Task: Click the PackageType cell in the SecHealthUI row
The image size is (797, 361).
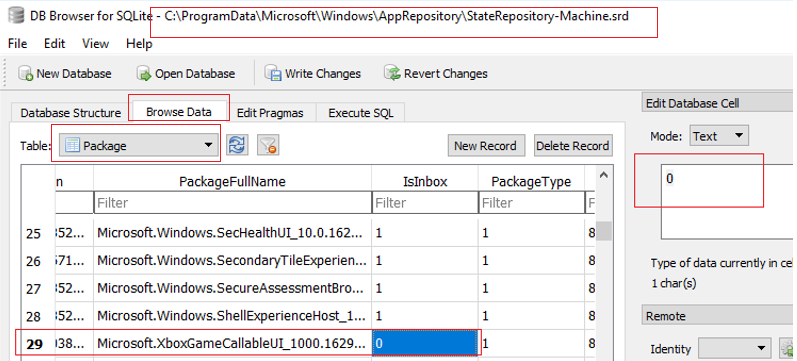Action: [x=531, y=233]
